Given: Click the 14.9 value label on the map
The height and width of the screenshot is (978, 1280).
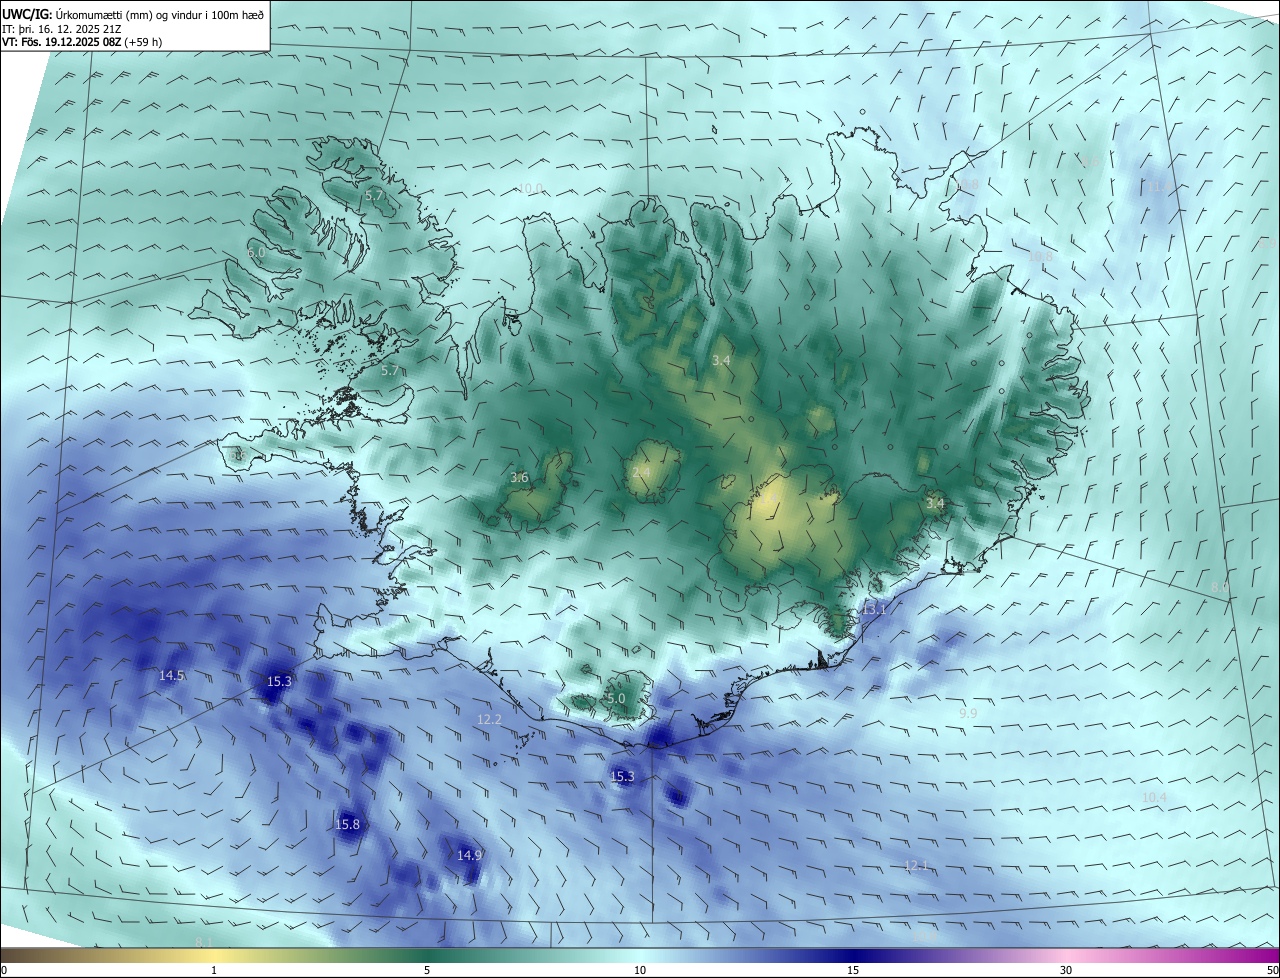Looking at the screenshot, I should click(469, 855).
